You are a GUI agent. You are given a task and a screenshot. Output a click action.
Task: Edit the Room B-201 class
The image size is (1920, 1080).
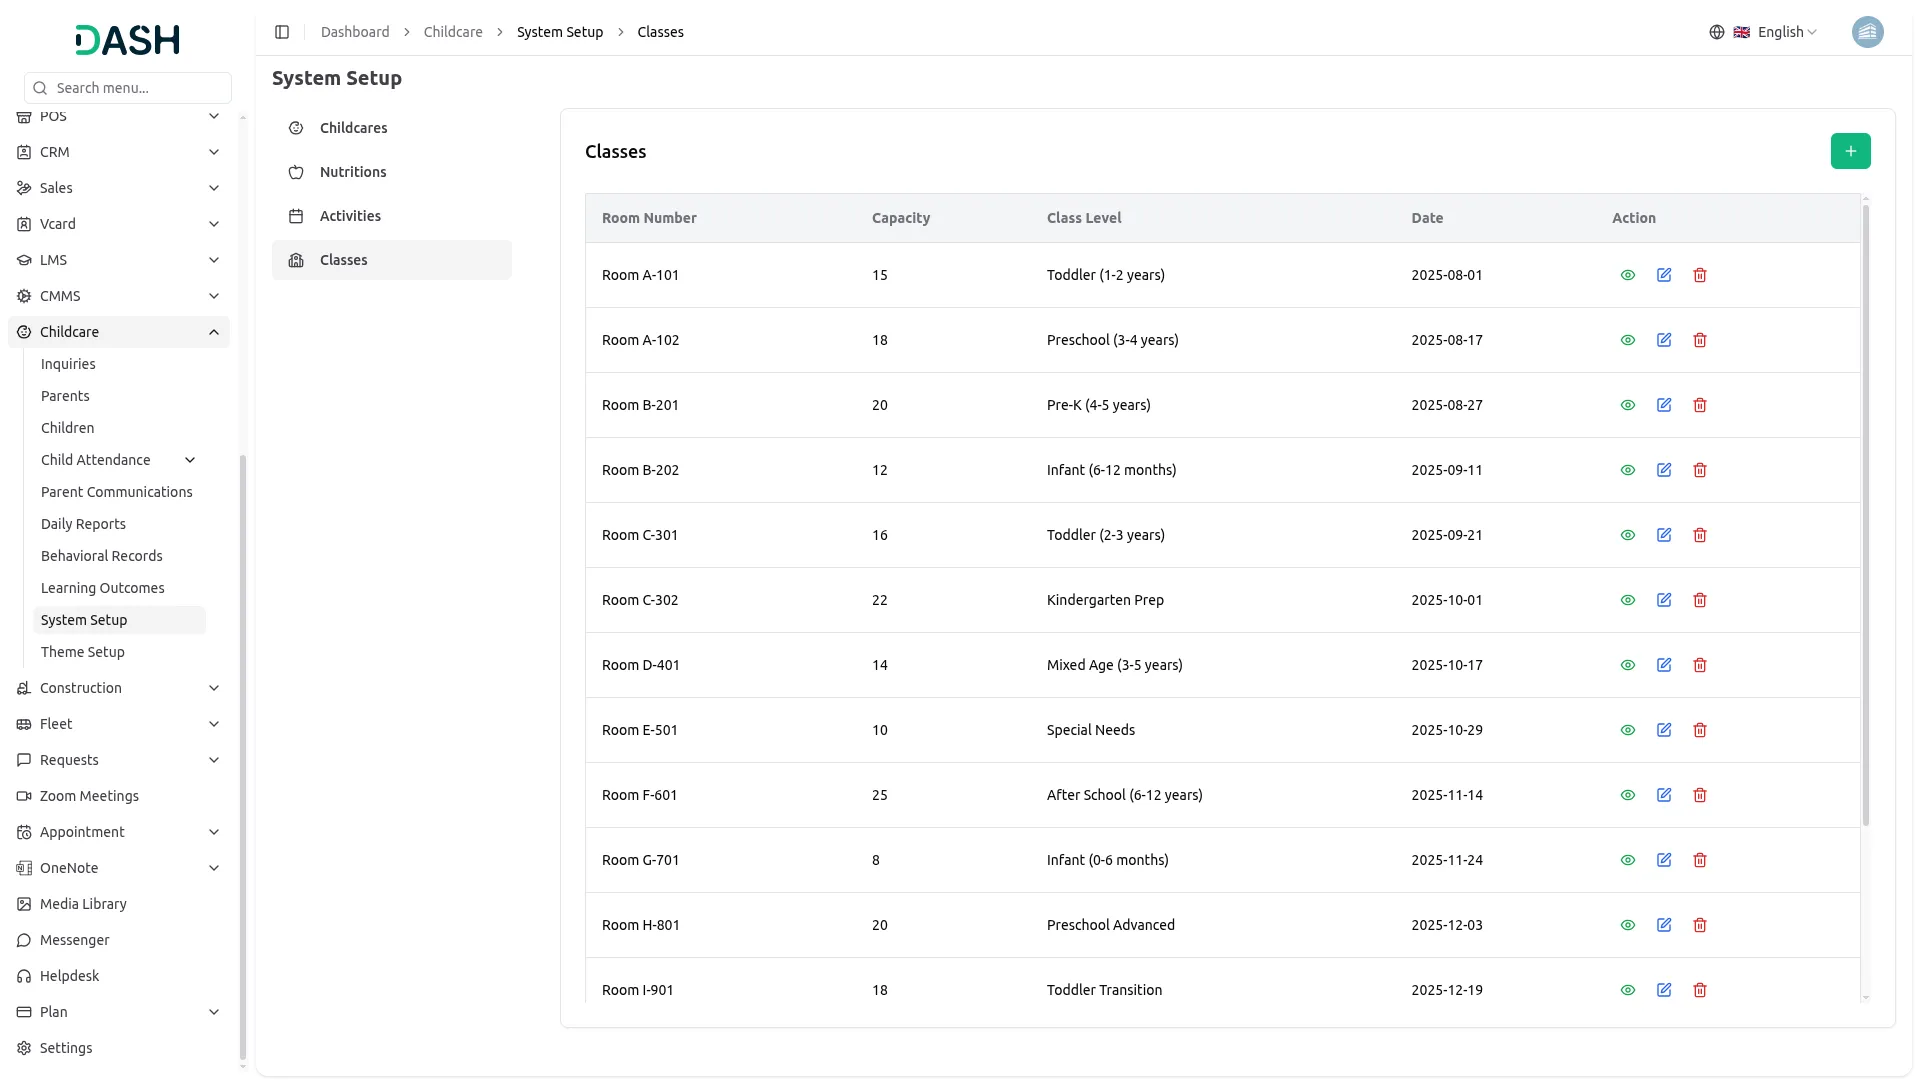tap(1664, 405)
